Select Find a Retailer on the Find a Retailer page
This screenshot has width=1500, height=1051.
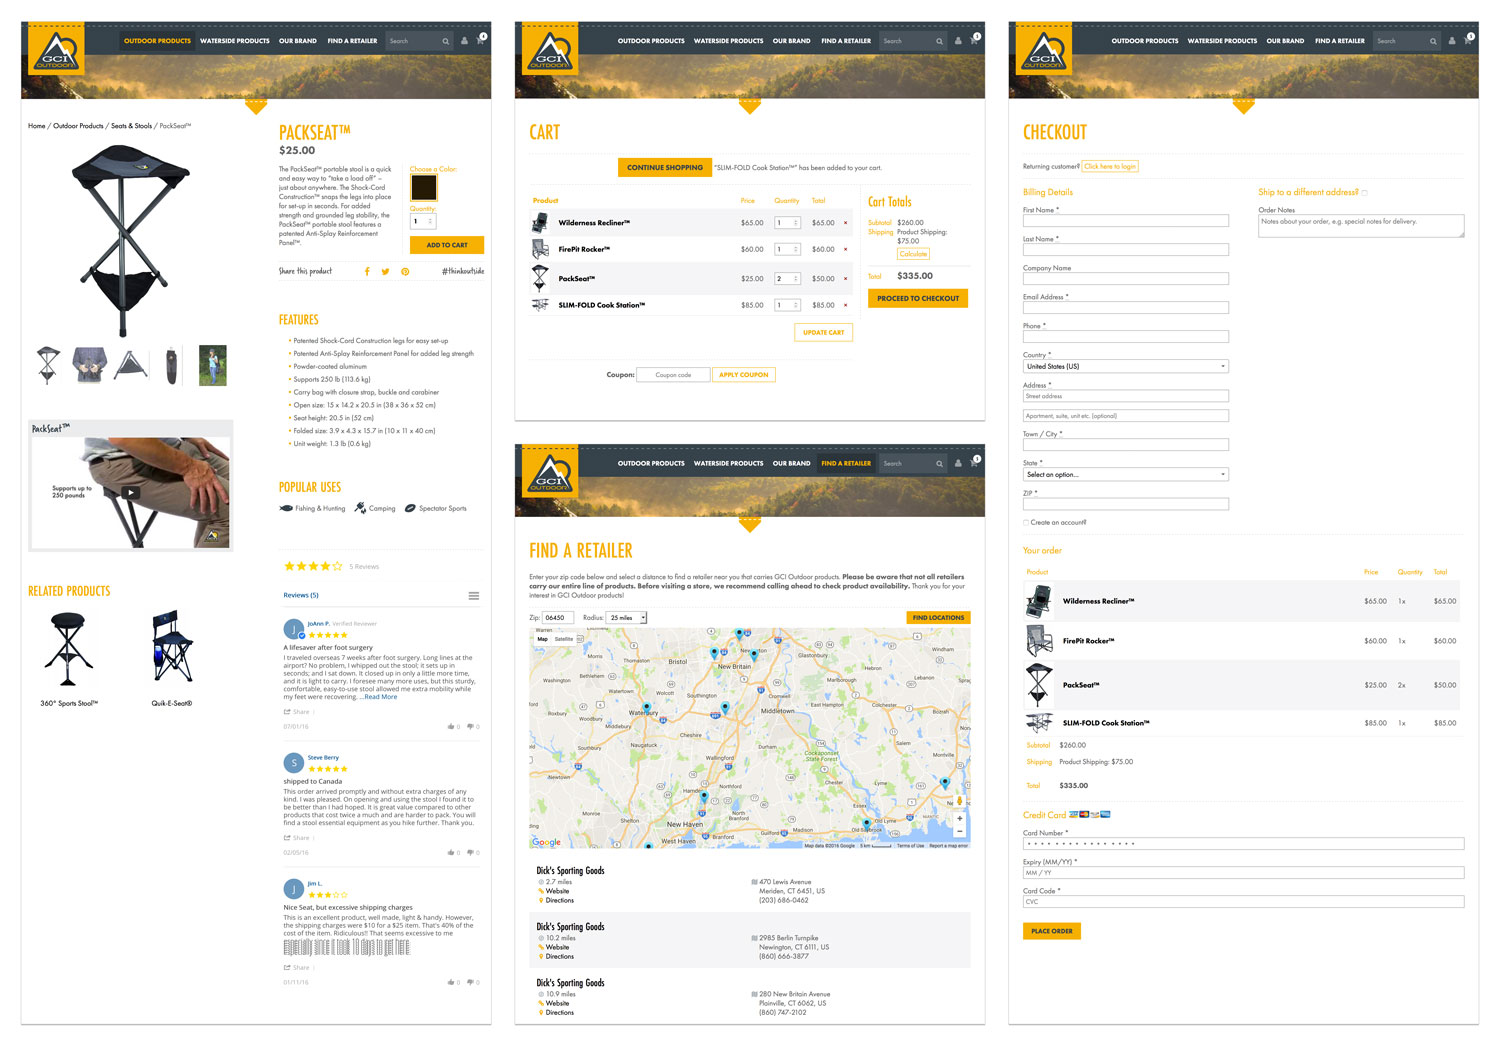pos(846,464)
